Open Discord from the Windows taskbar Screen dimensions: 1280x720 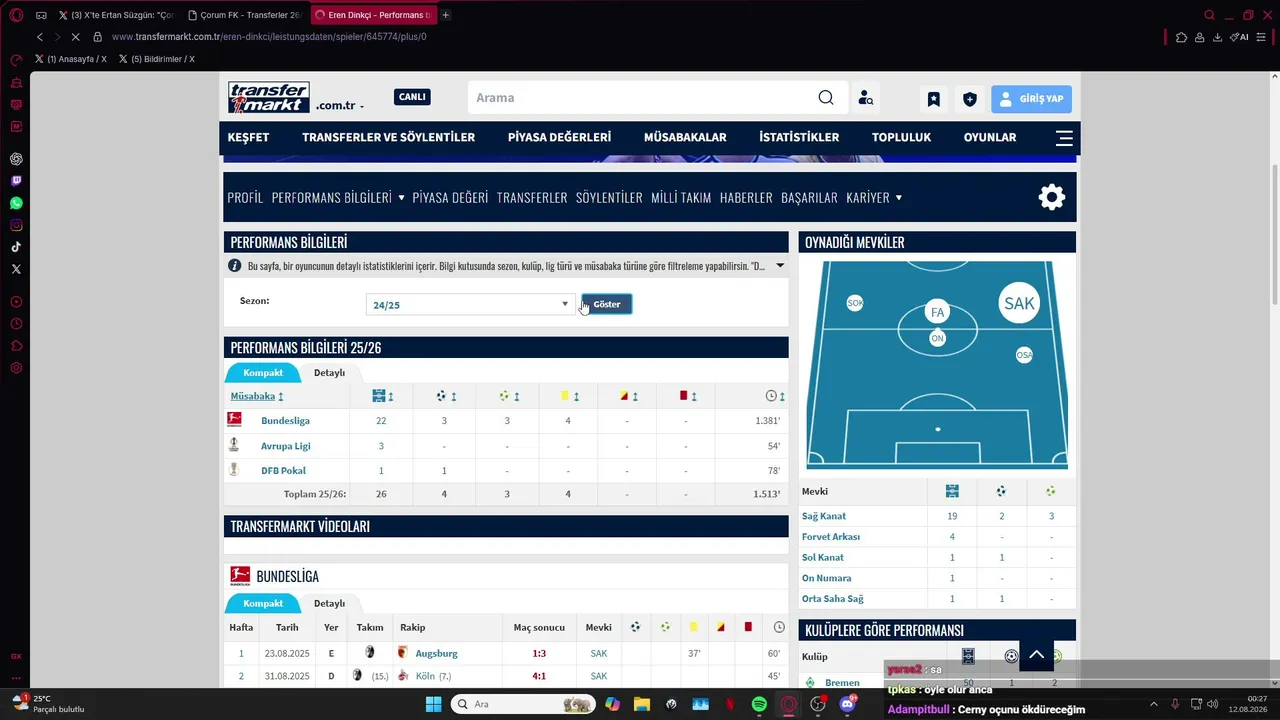[x=847, y=704]
